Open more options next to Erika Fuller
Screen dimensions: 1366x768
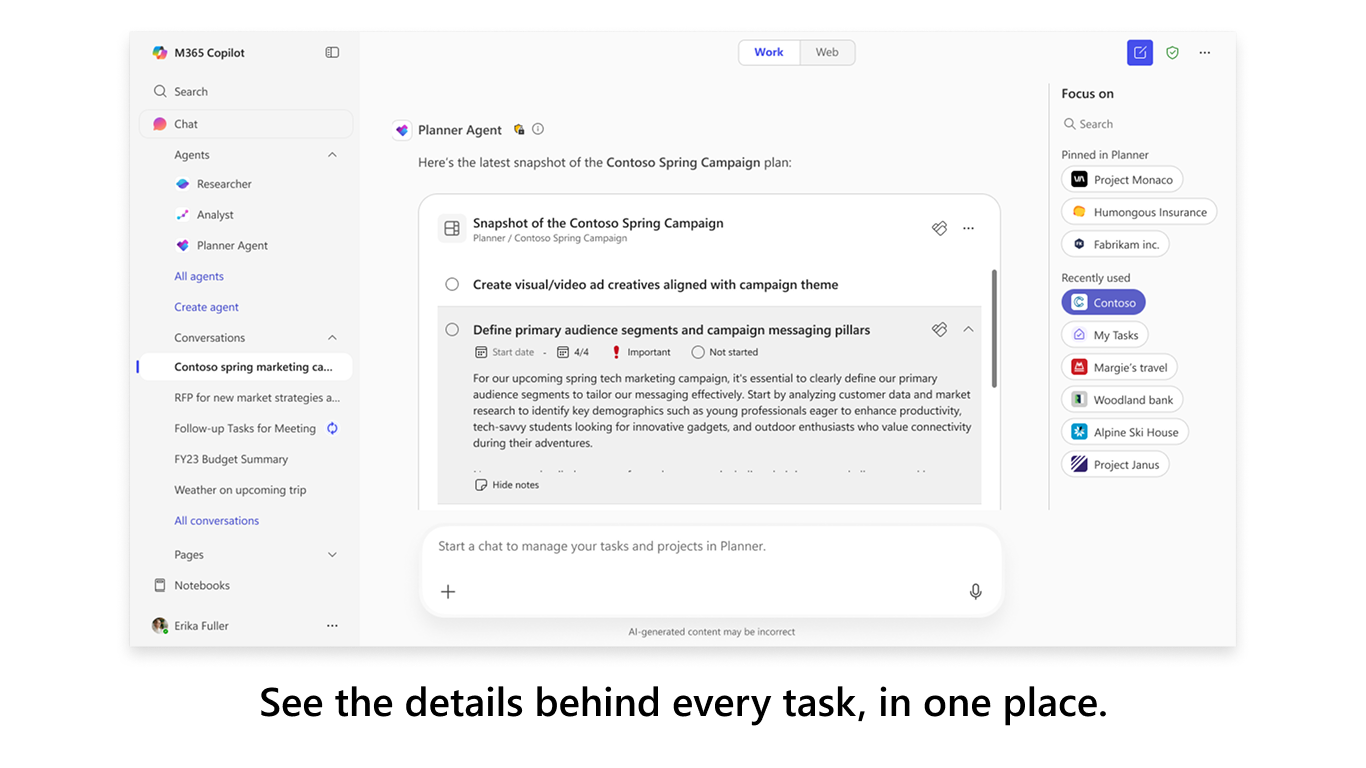point(332,626)
